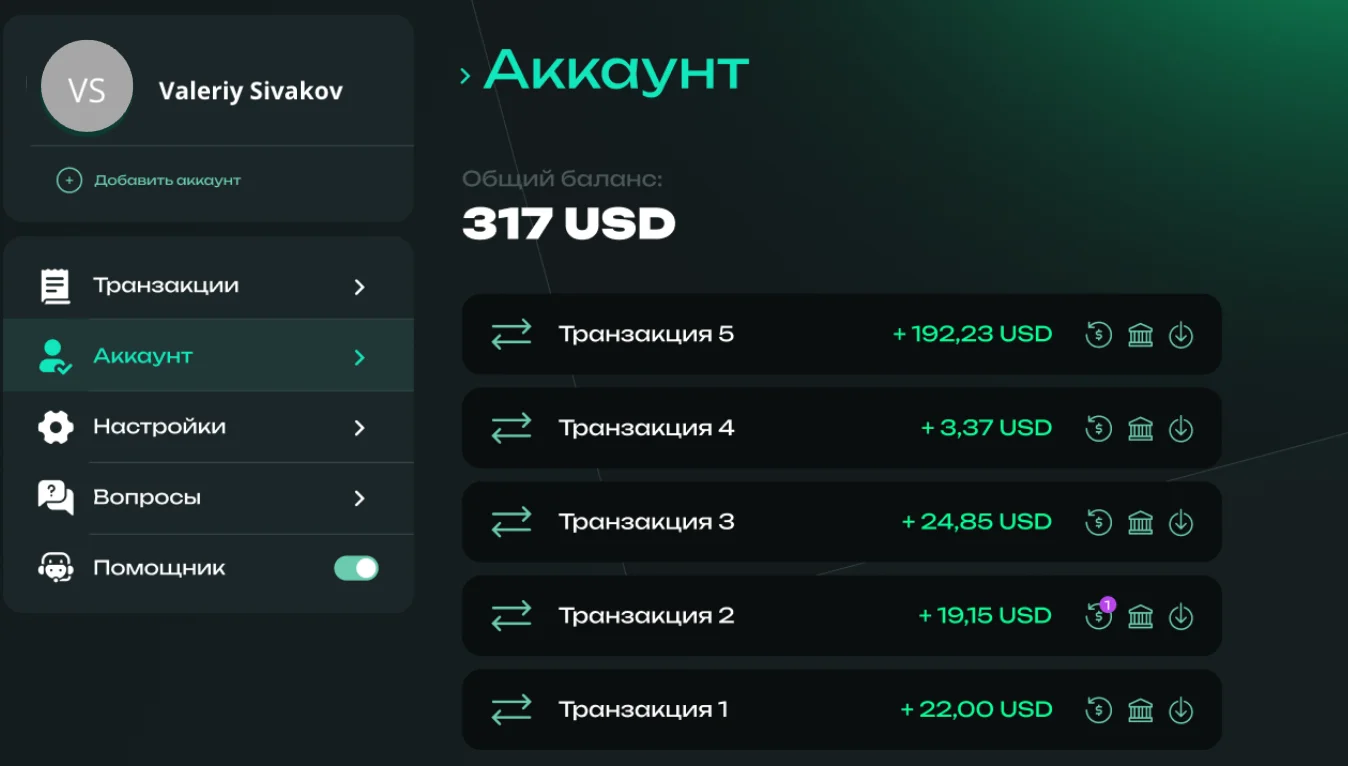Viewport: 1348px width, 766px height.
Task: Expand the Настройки chevron arrow
Action: pos(360,428)
